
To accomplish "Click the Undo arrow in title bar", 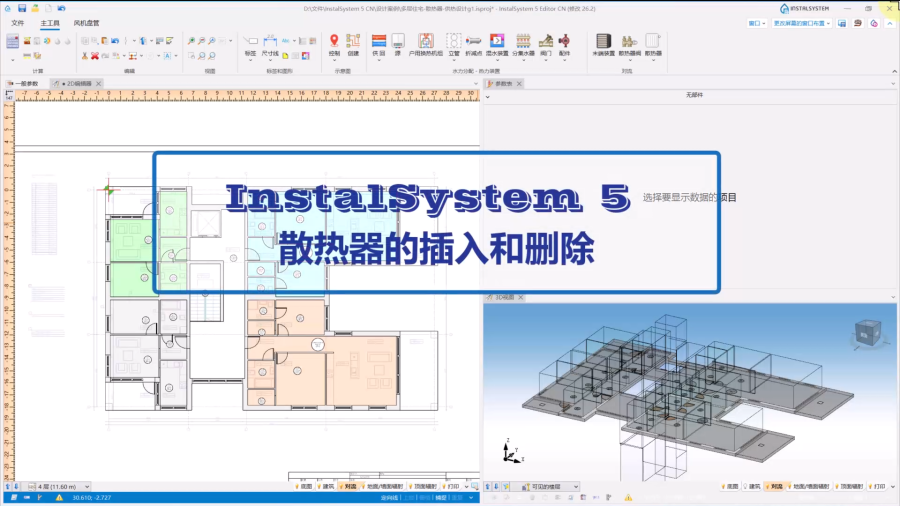I will (x=61, y=8).
